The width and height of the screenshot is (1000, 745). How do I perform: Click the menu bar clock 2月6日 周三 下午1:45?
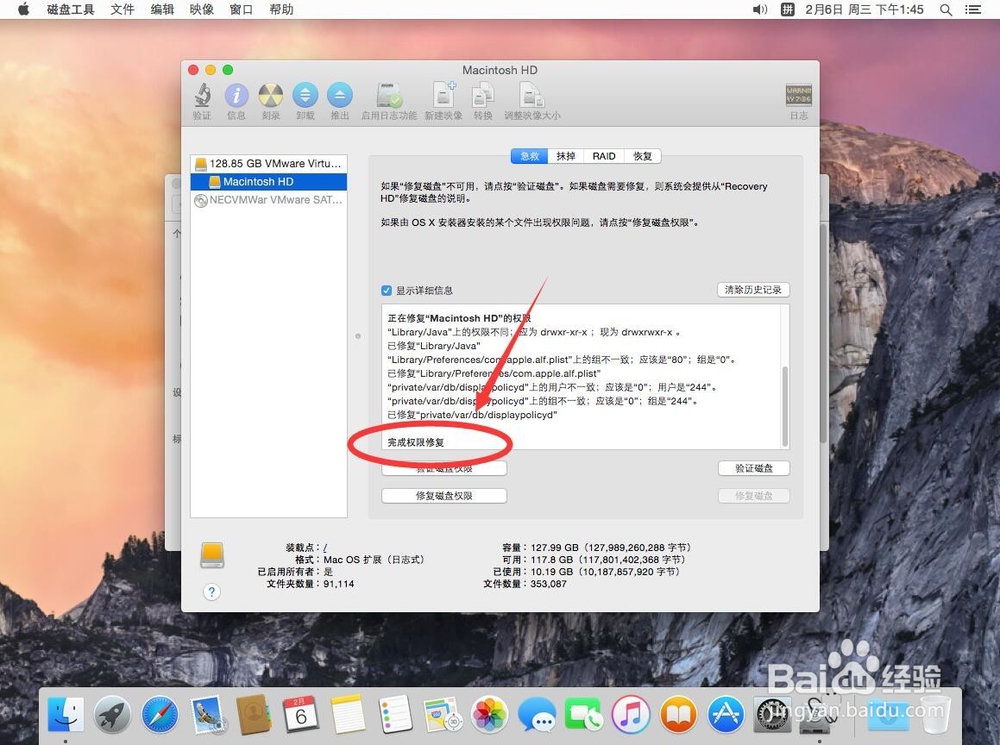point(864,10)
